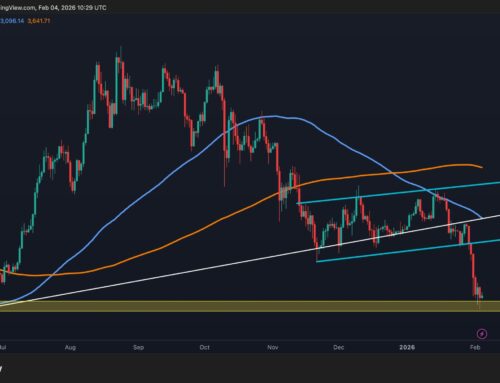This screenshot has height=383, width=500.
Task: Click the Nov label on time axis
Action: point(273,347)
